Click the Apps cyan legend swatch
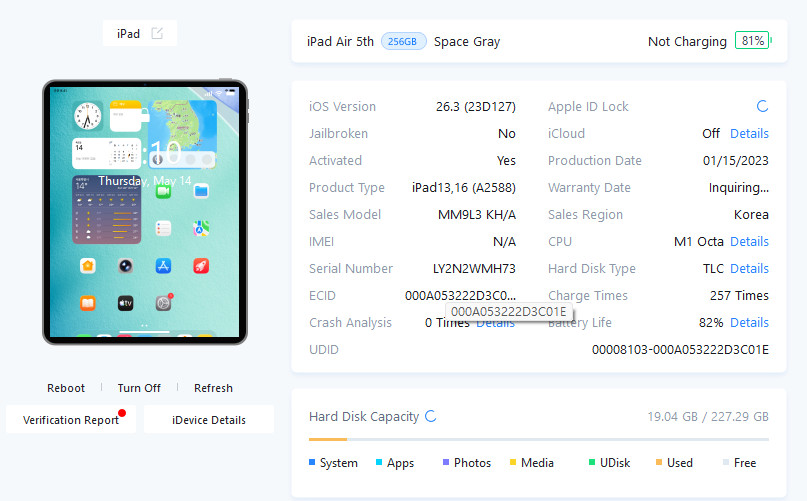The image size is (807, 501). (379, 462)
